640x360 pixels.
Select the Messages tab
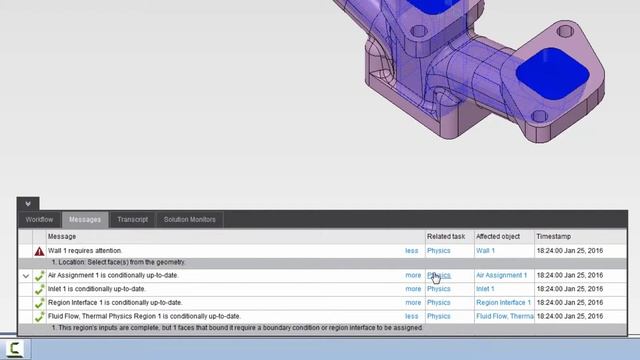(85, 220)
